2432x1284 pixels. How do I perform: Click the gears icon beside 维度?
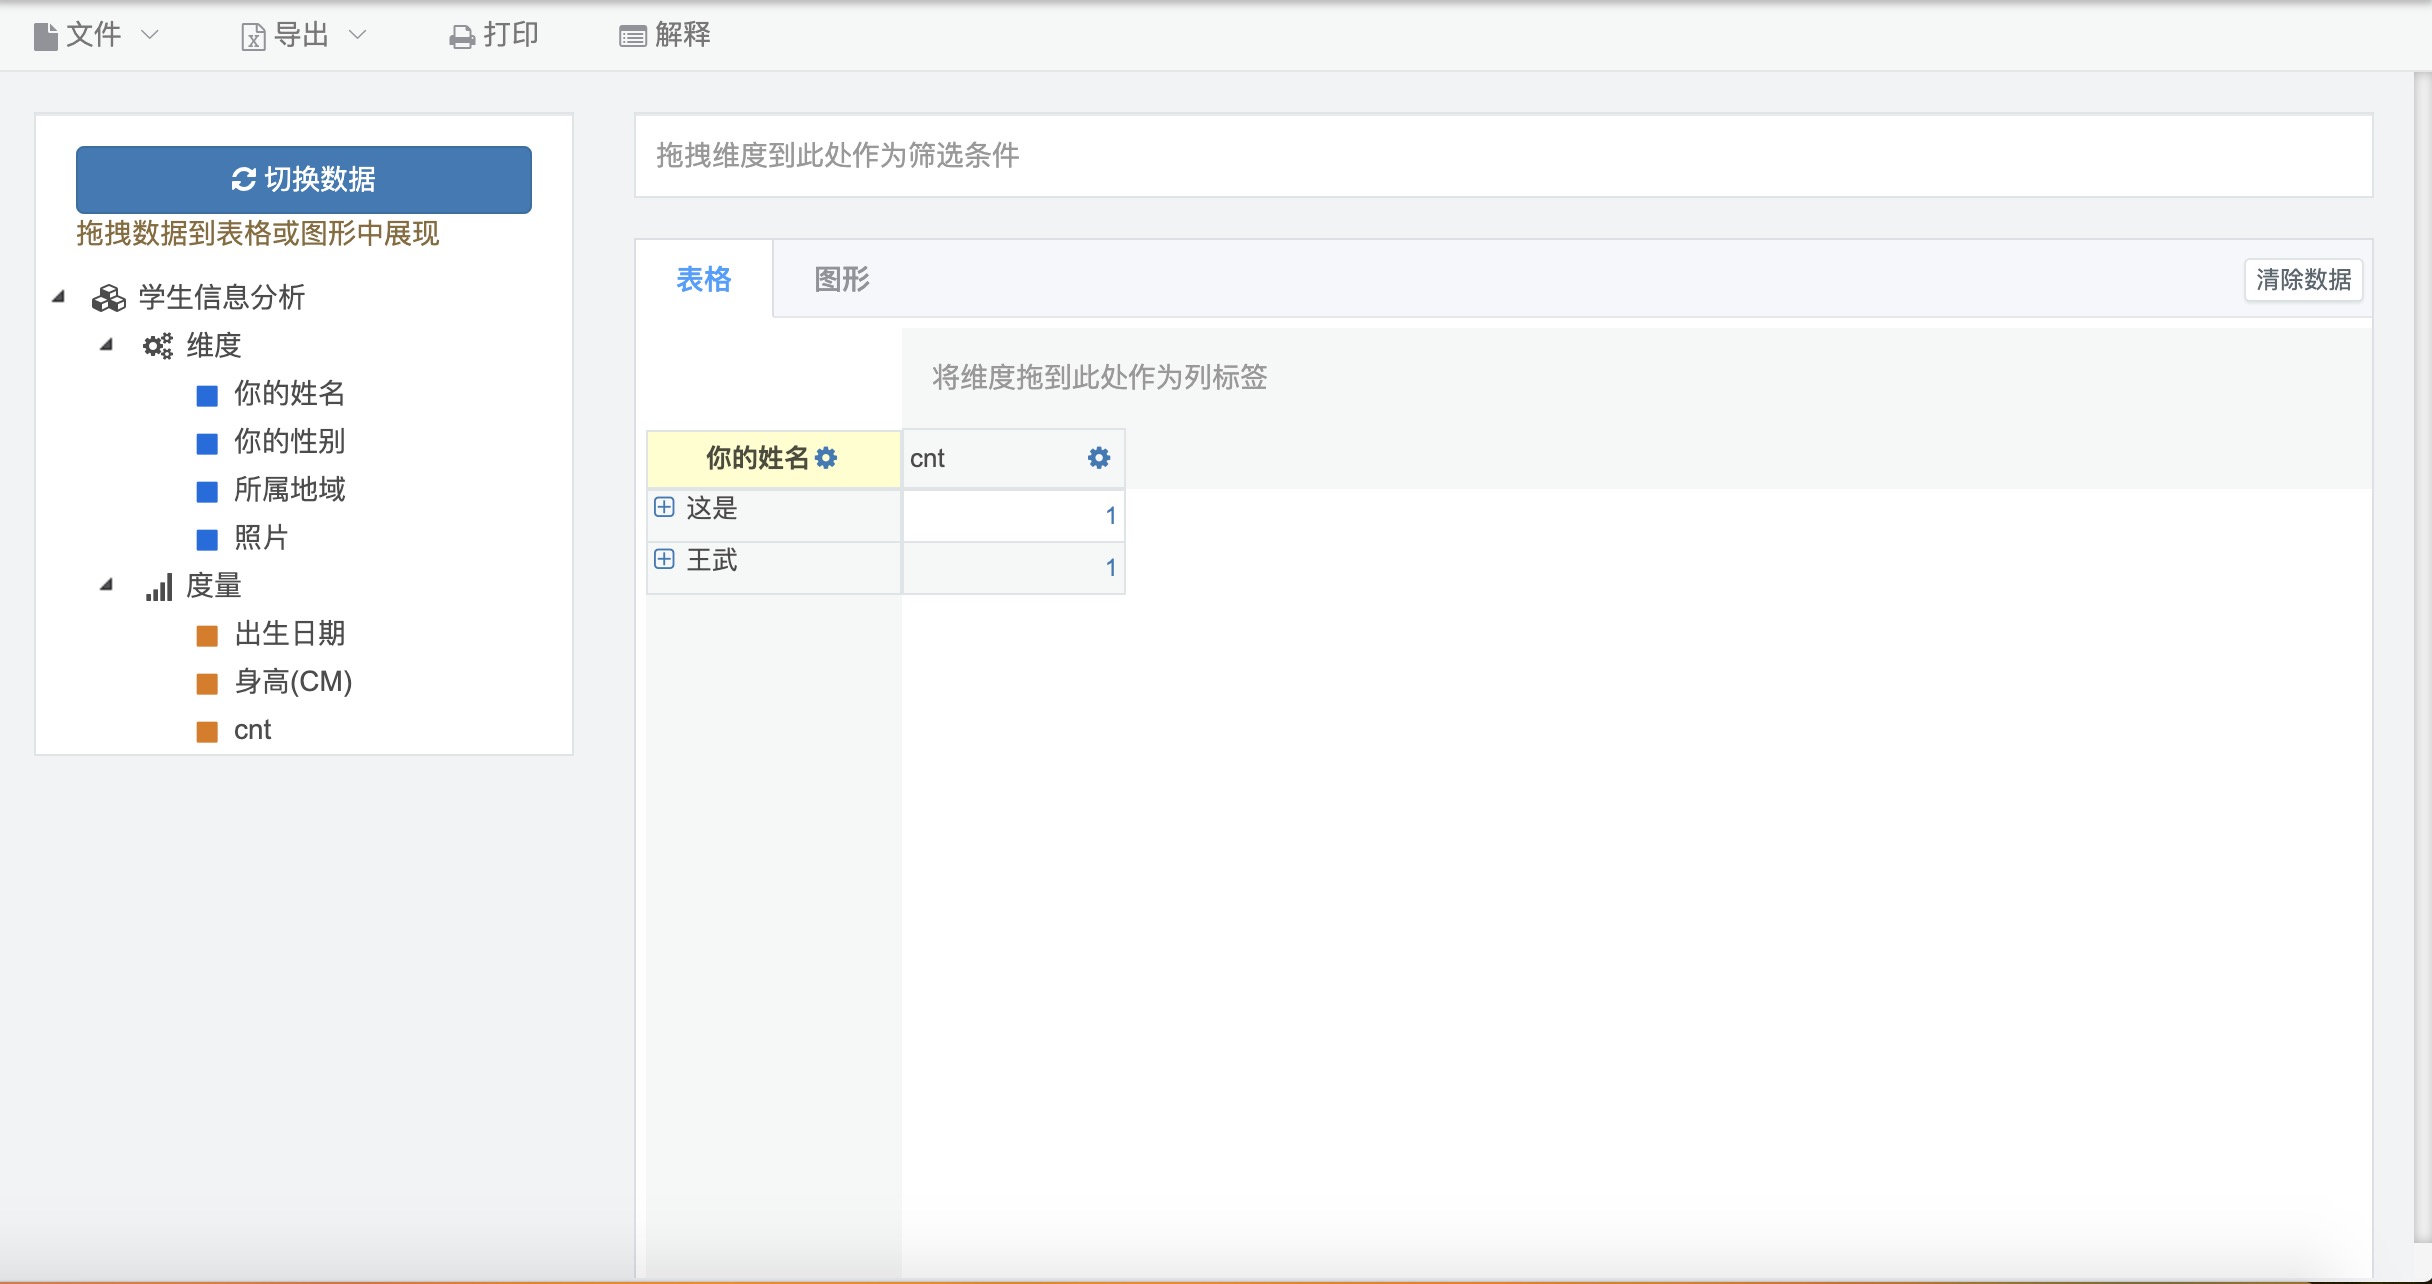pyautogui.click(x=157, y=346)
